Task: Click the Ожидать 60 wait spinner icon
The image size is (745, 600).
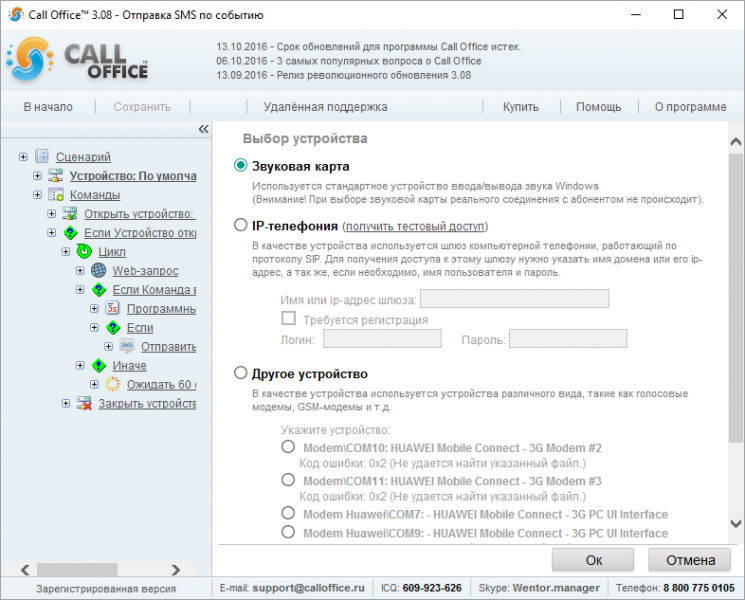Action: [x=113, y=384]
